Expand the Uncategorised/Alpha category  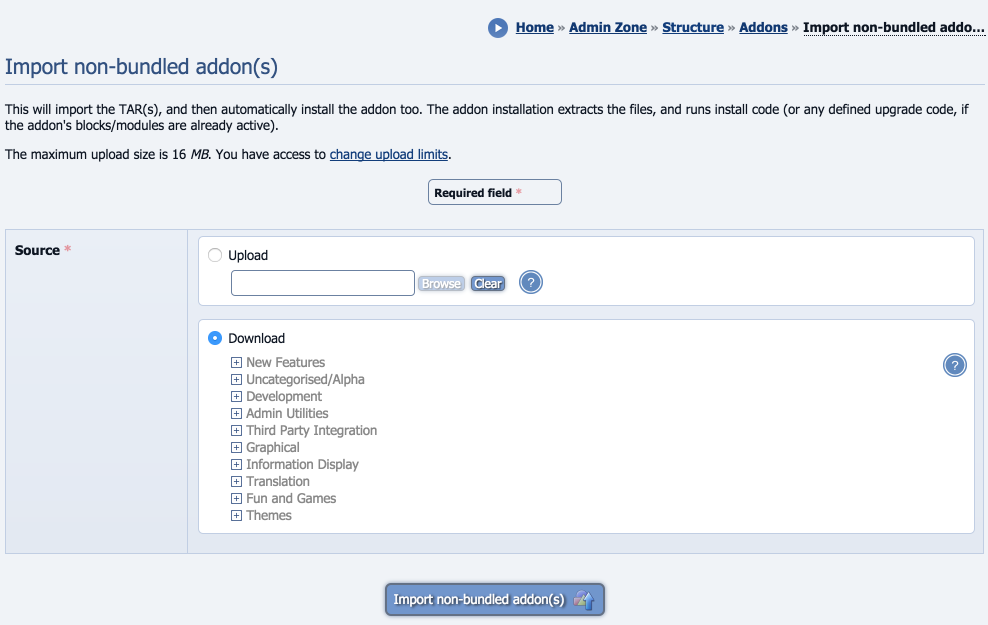coord(305,379)
